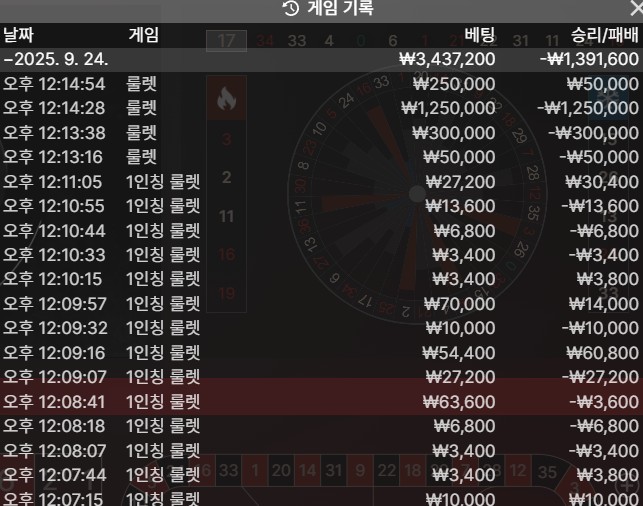The height and width of the screenshot is (506, 643).
Task: Click the hot numbers flame icon
Action: pyautogui.click(x=226, y=98)
